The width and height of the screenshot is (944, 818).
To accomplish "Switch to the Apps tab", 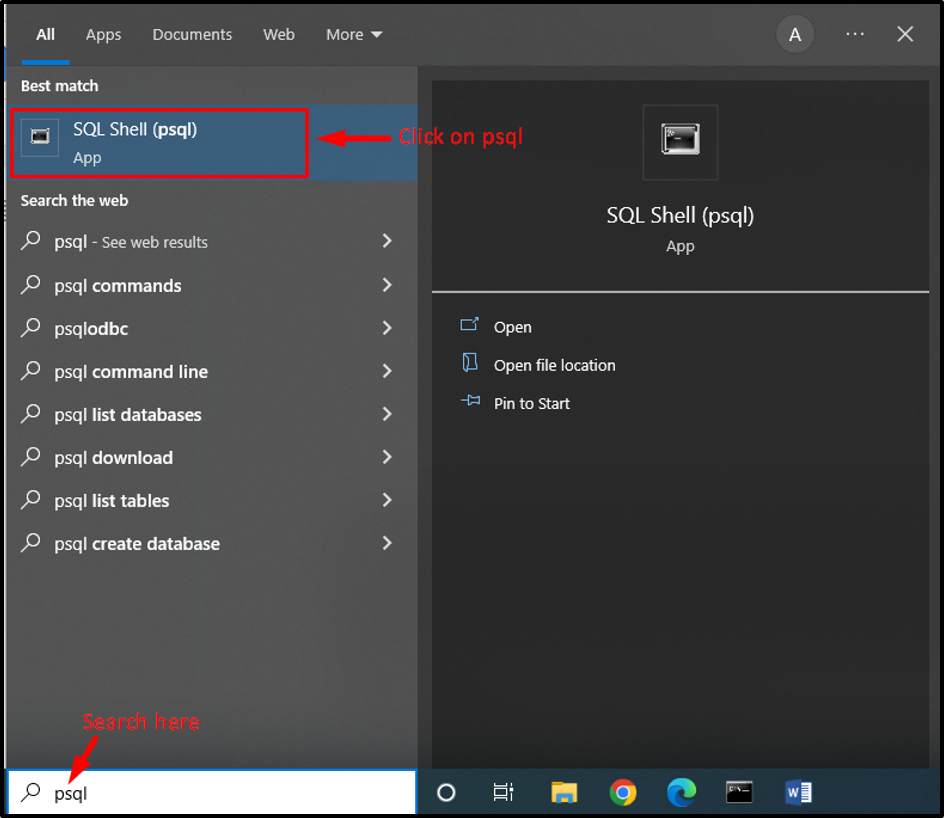I will pos(103,34).
